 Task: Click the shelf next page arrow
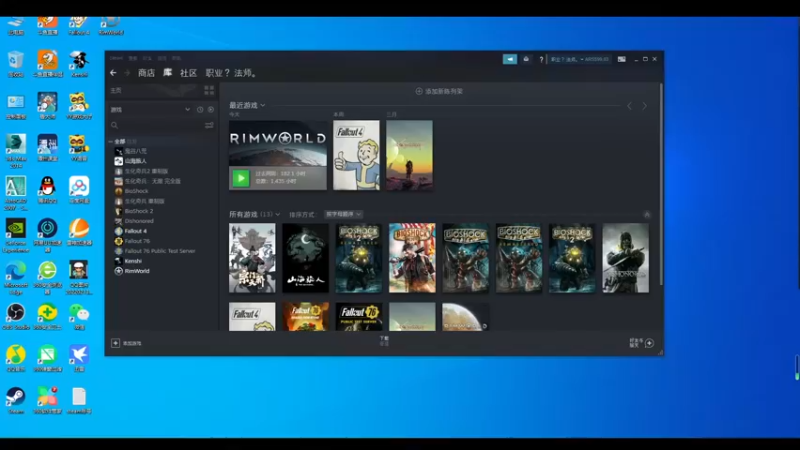(x=644, y=106)
